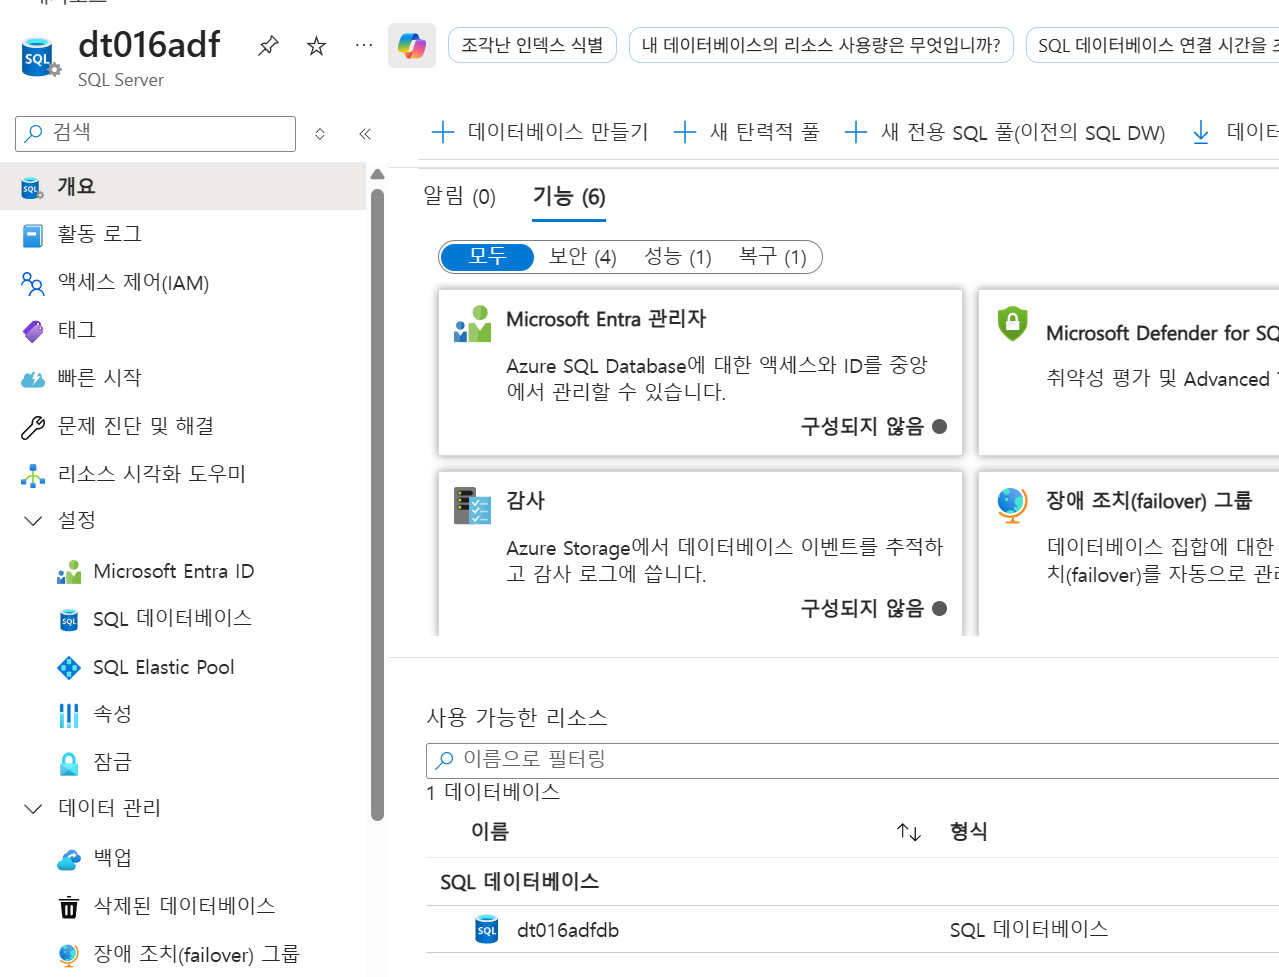Open the 감사 feature card
Image resolution: width=1279 pixels, height=977 pixels.
(700, 553)
